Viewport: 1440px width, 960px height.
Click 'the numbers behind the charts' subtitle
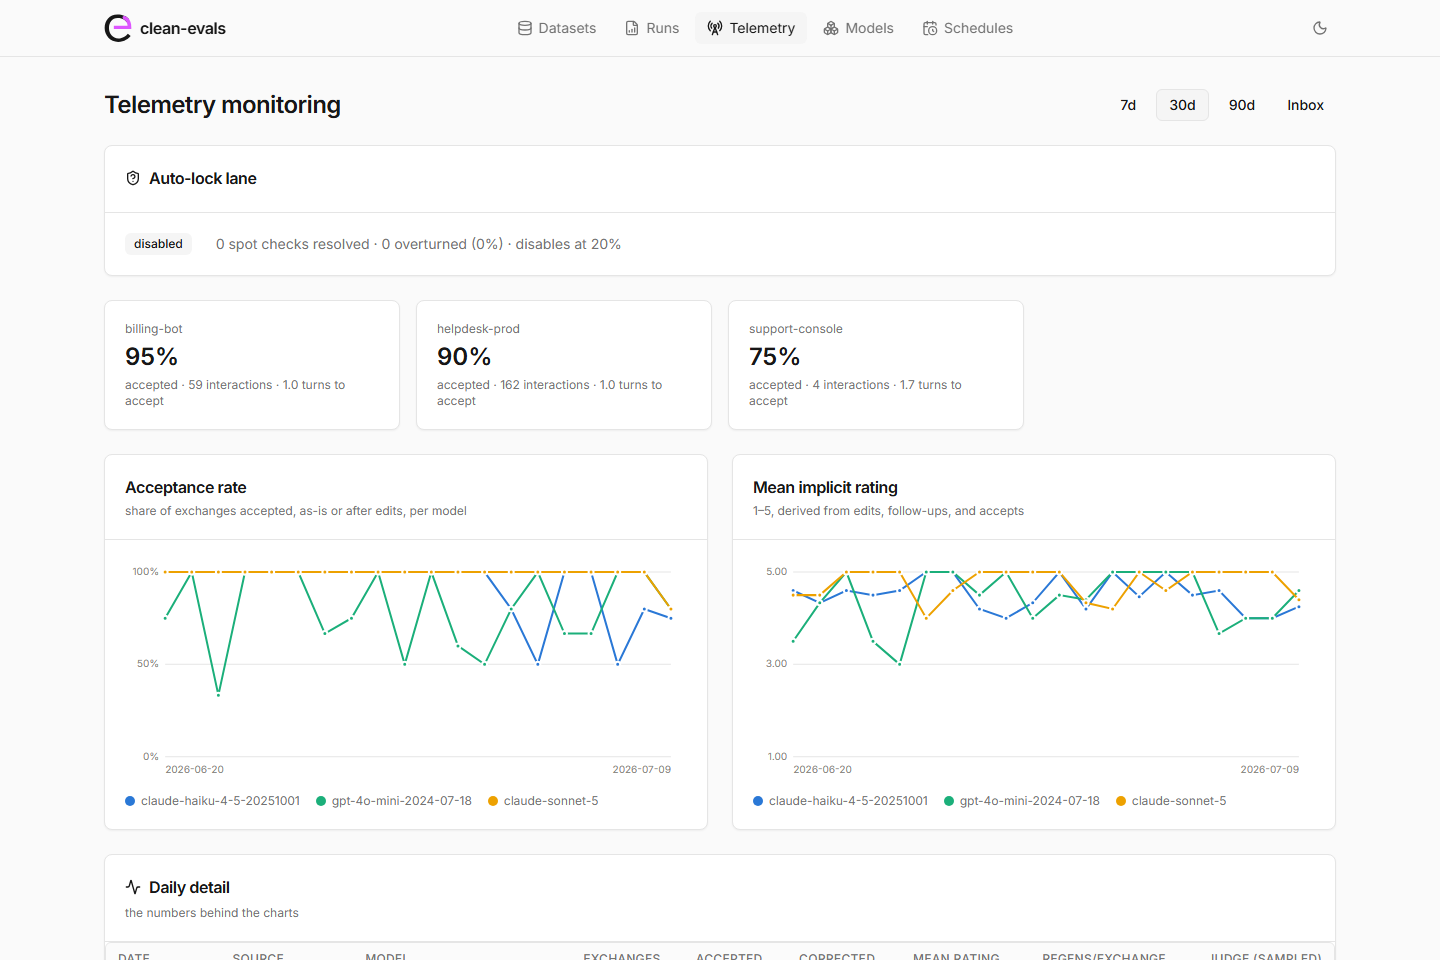(212, 913)
